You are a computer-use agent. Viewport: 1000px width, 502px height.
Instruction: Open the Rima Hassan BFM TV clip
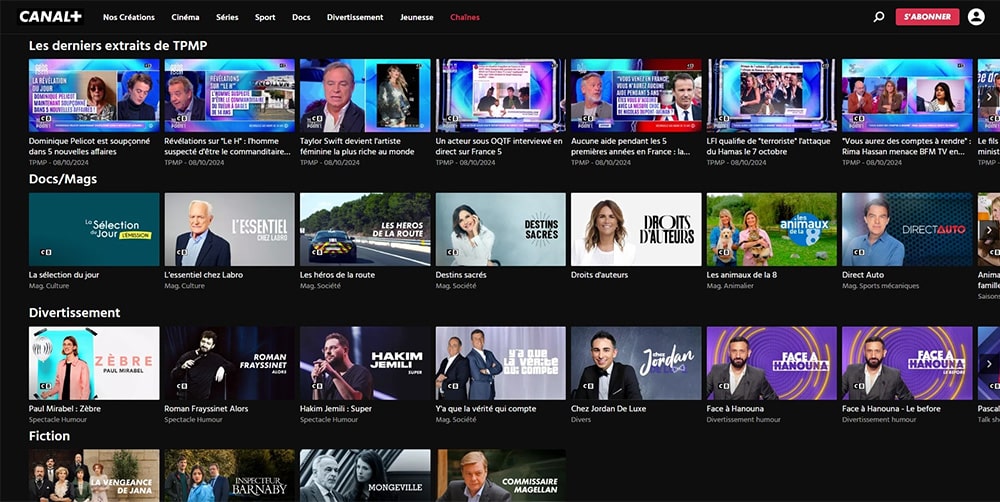click(908, 96)
